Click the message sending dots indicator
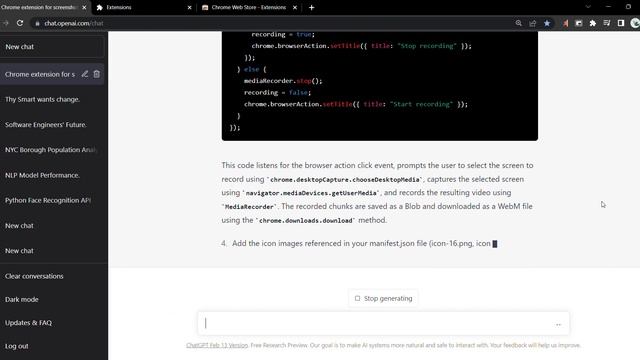640x360 pixels. coord(558,324)
